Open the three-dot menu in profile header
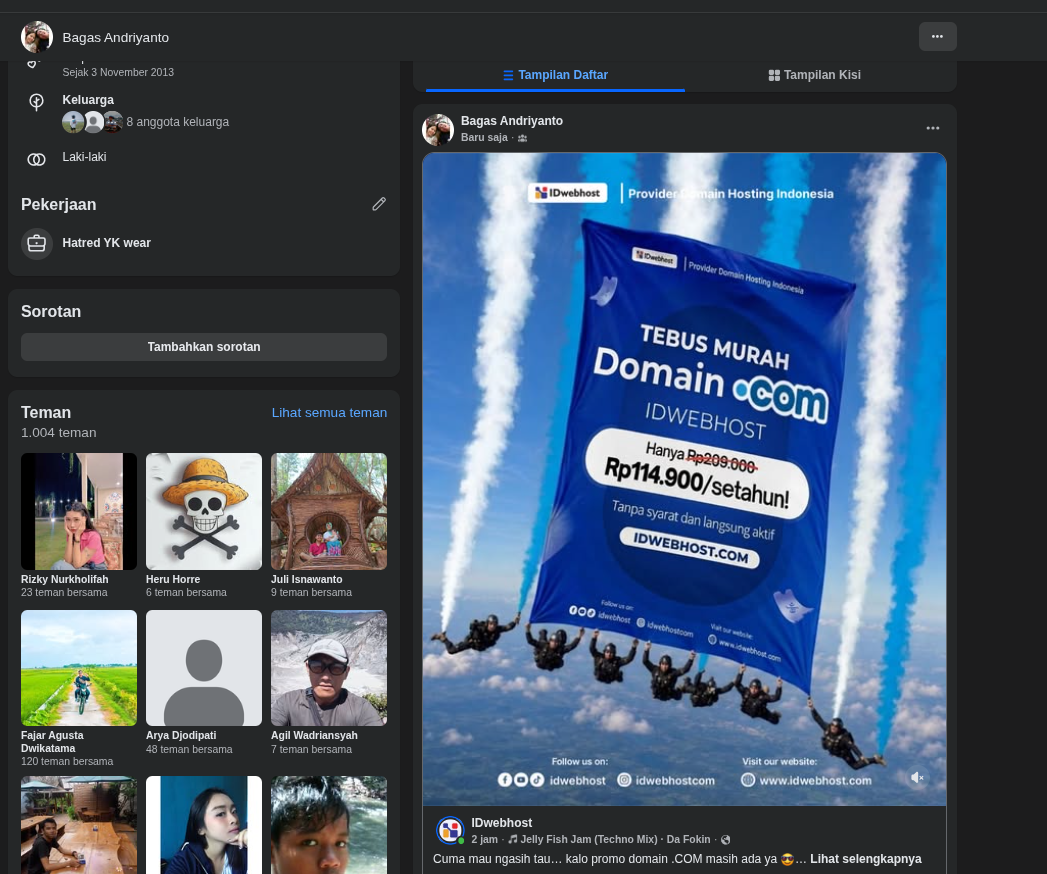This screenshot has height=874, width=1047. click(x=937, y=37)
